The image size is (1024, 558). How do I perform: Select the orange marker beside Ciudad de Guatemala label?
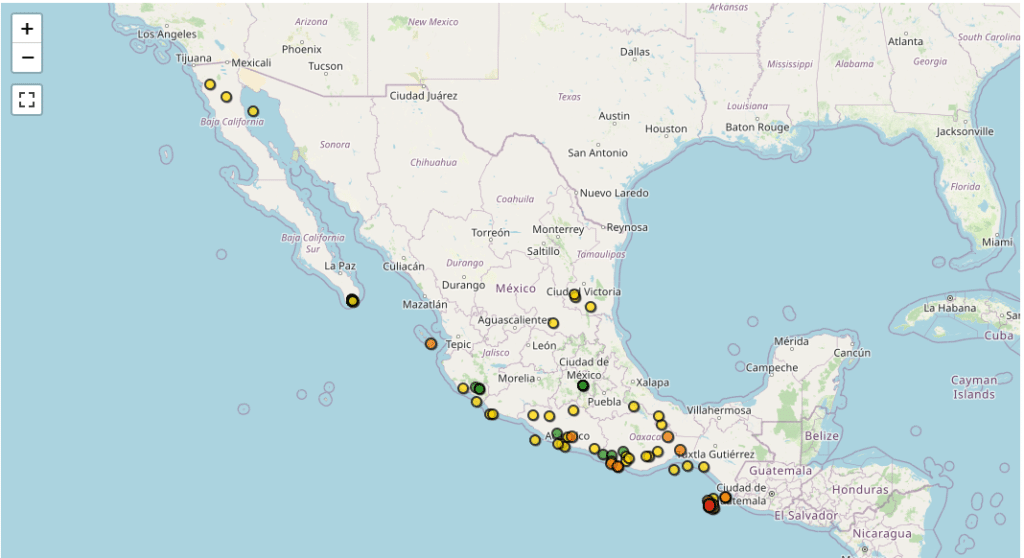click(x=725, y=497)
